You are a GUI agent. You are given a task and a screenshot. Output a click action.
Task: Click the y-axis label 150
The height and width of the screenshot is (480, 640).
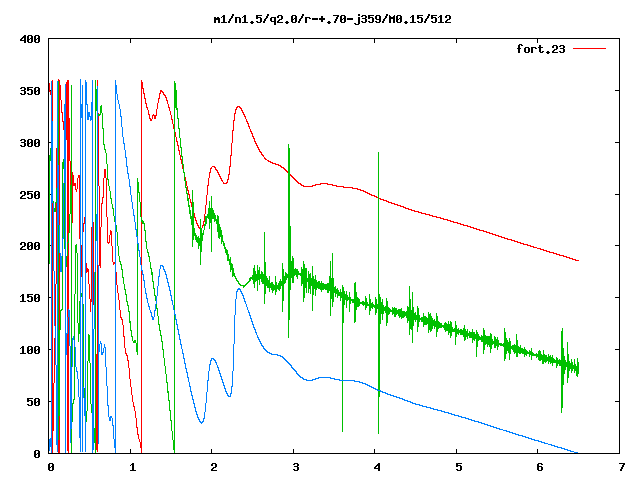tap(30, 298)
